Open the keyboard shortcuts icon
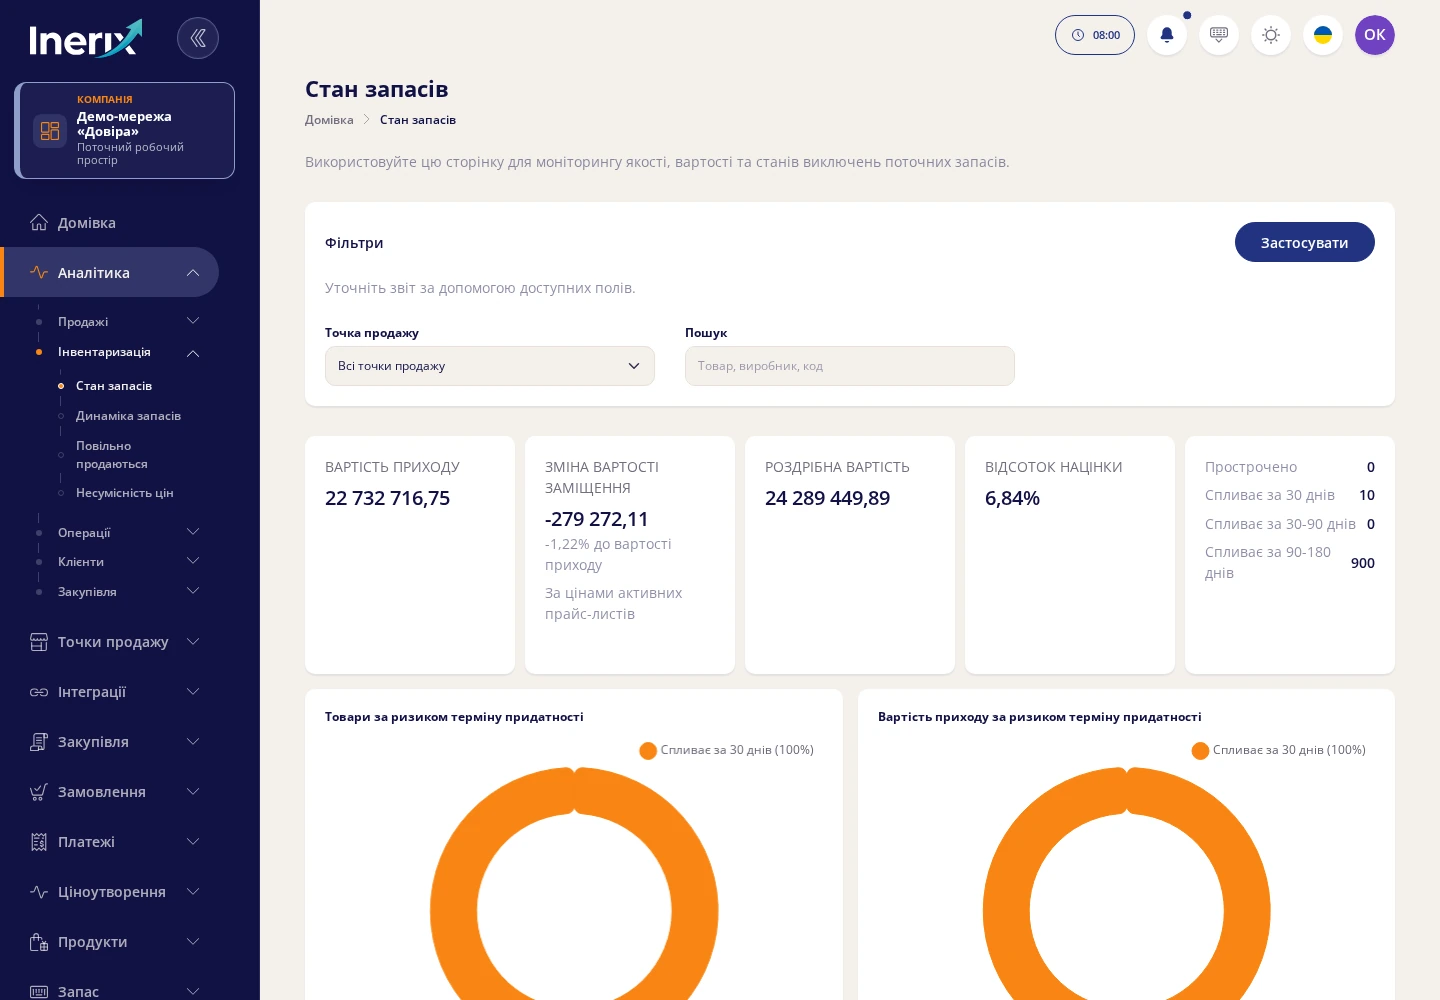This screenshot has width=1440, height=1000. click(1219, 35)
